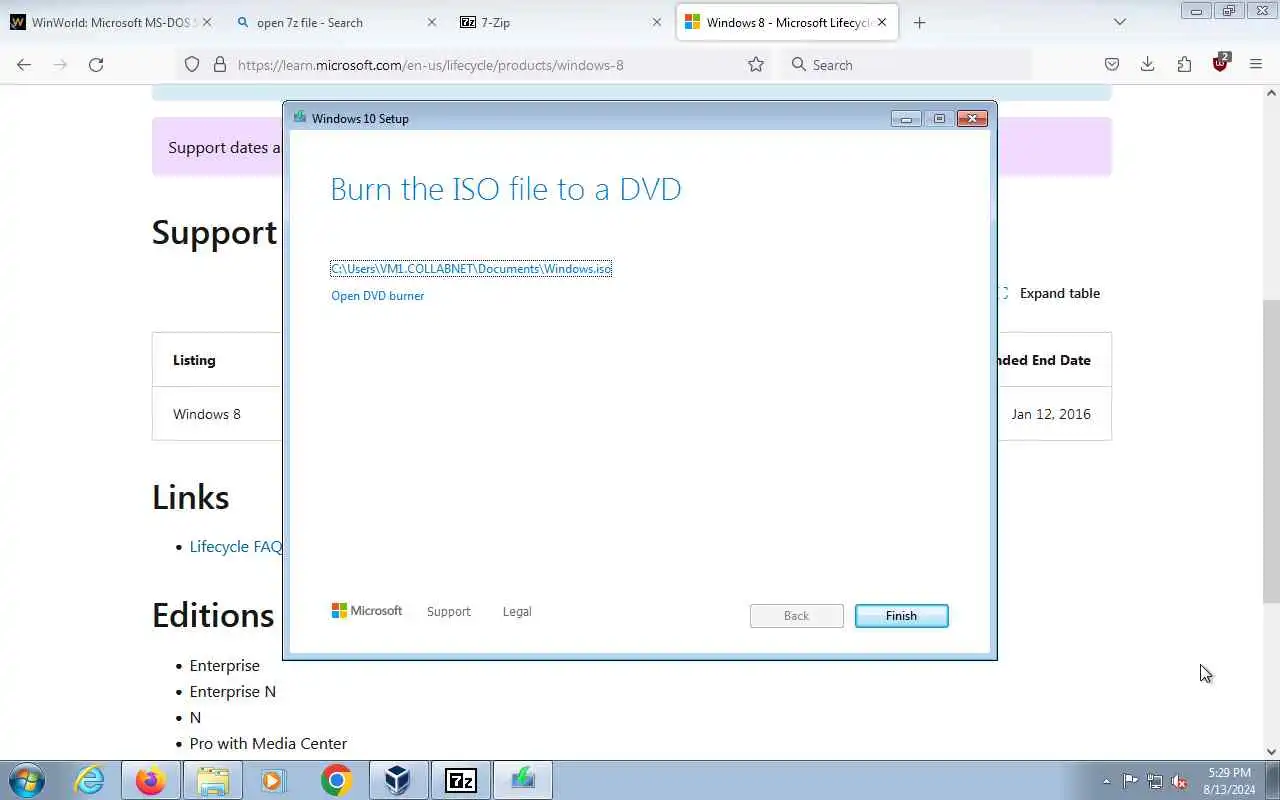Click the Microsoft logo in Setup footer

click(367, 610)
